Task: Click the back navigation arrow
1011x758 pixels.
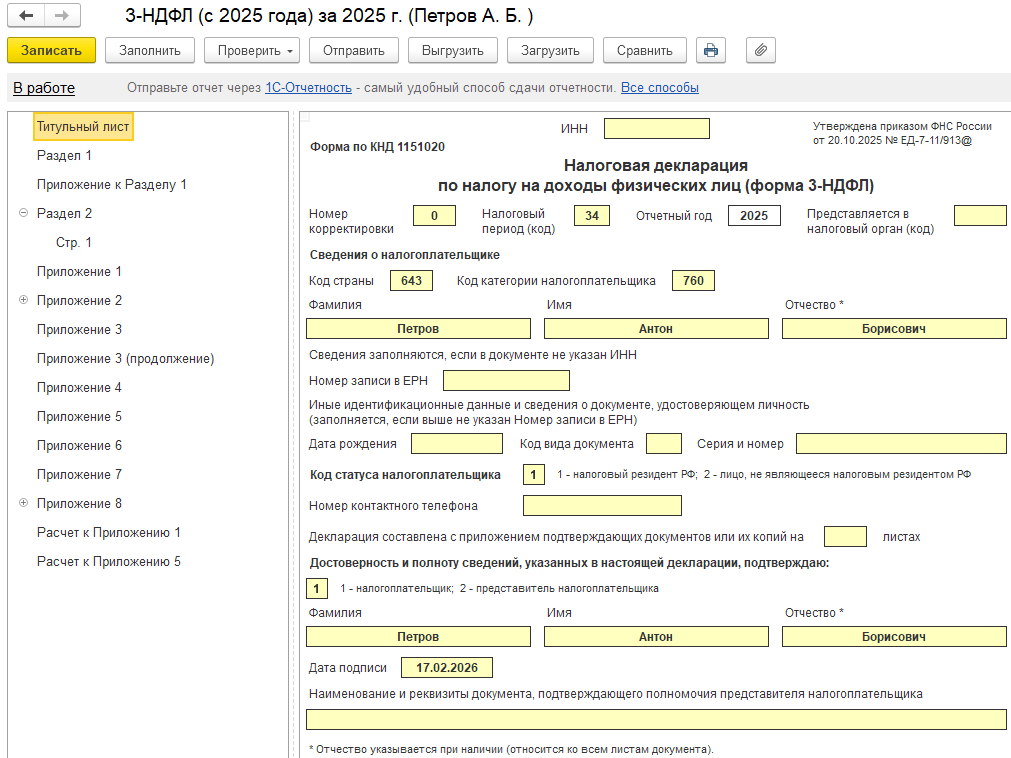Action: [26, 16]
